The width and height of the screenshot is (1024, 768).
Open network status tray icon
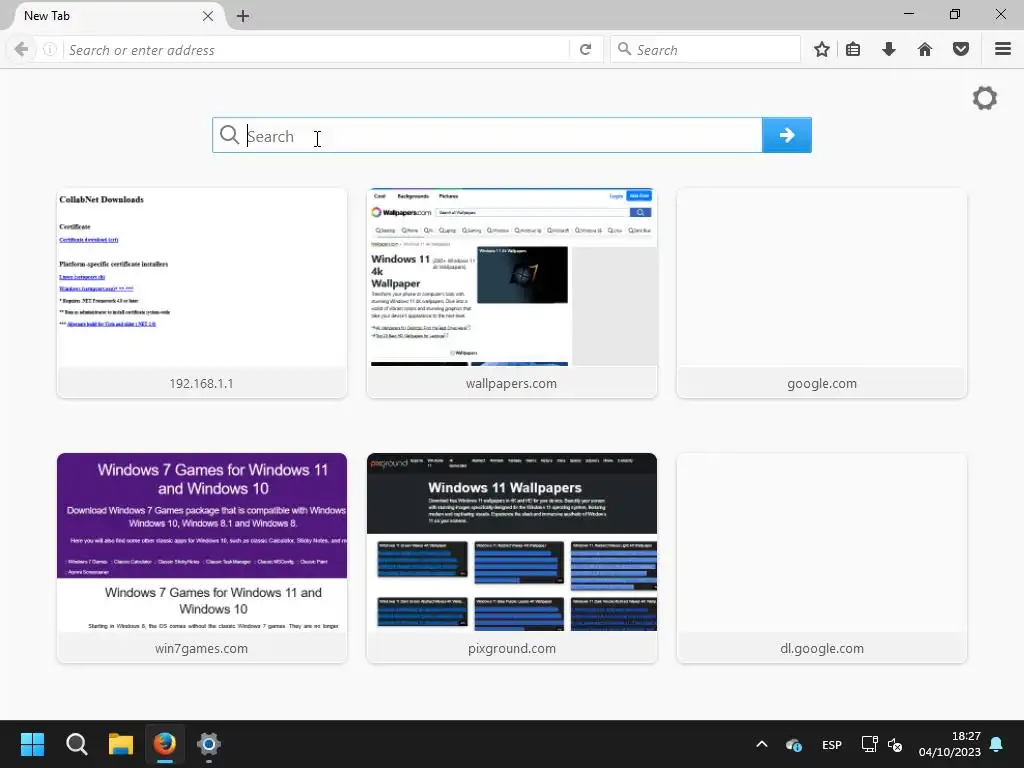coord(869,744)
